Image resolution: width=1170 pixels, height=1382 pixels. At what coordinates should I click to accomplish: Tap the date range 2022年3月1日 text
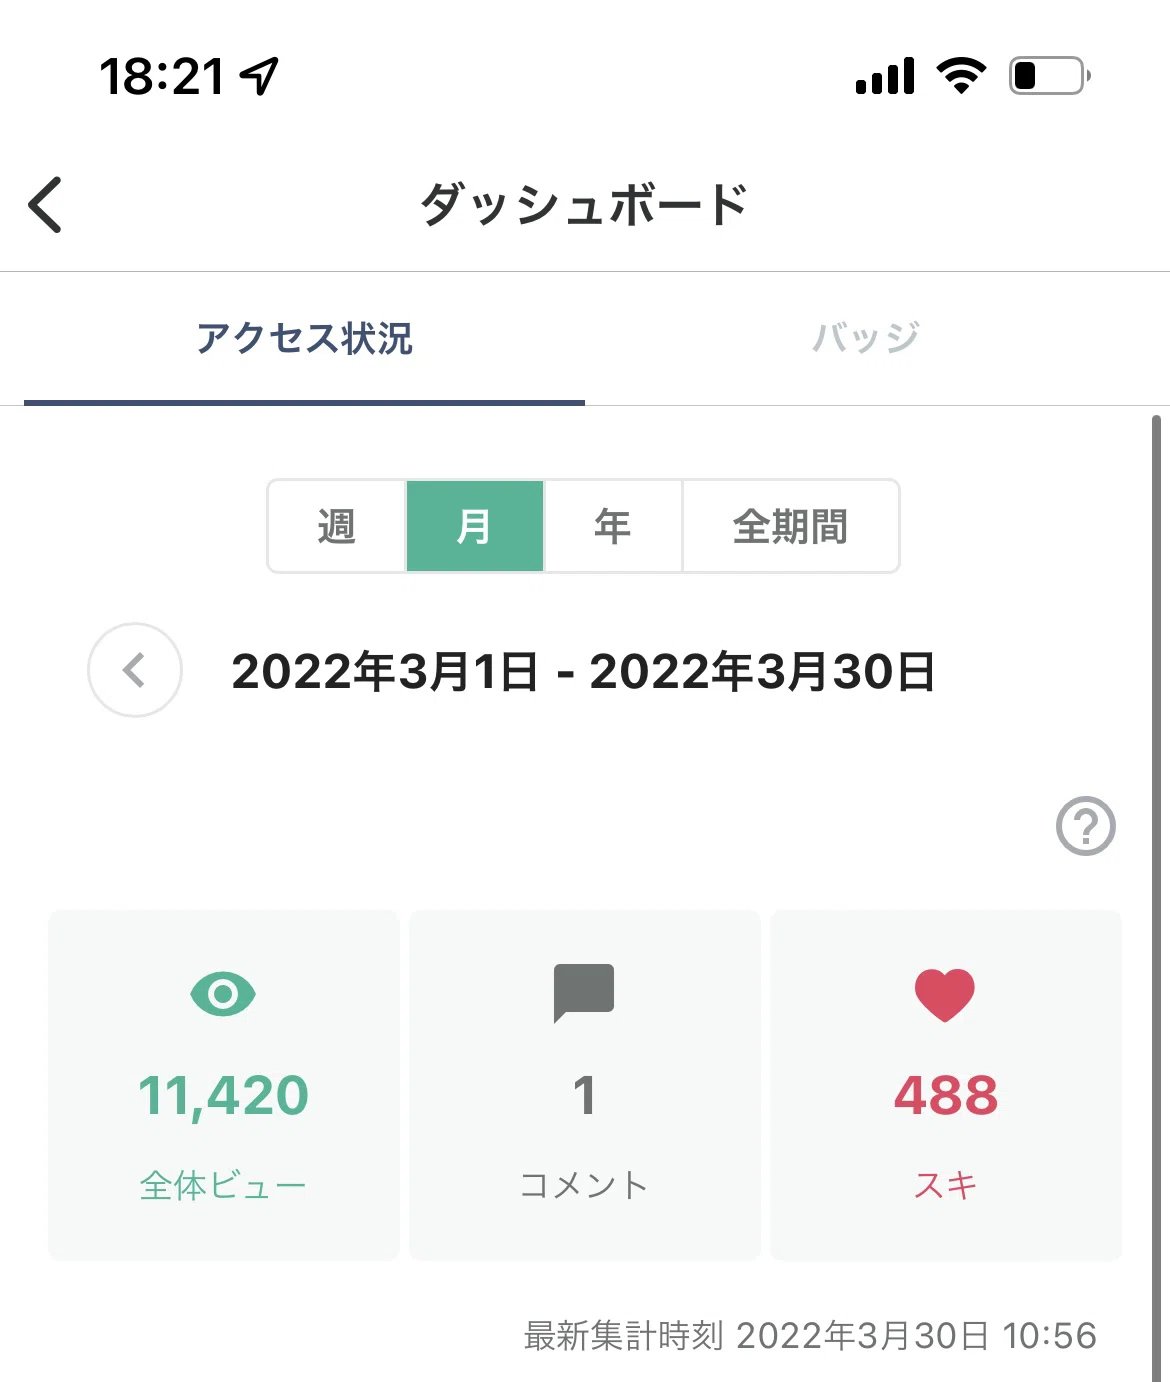385,671
